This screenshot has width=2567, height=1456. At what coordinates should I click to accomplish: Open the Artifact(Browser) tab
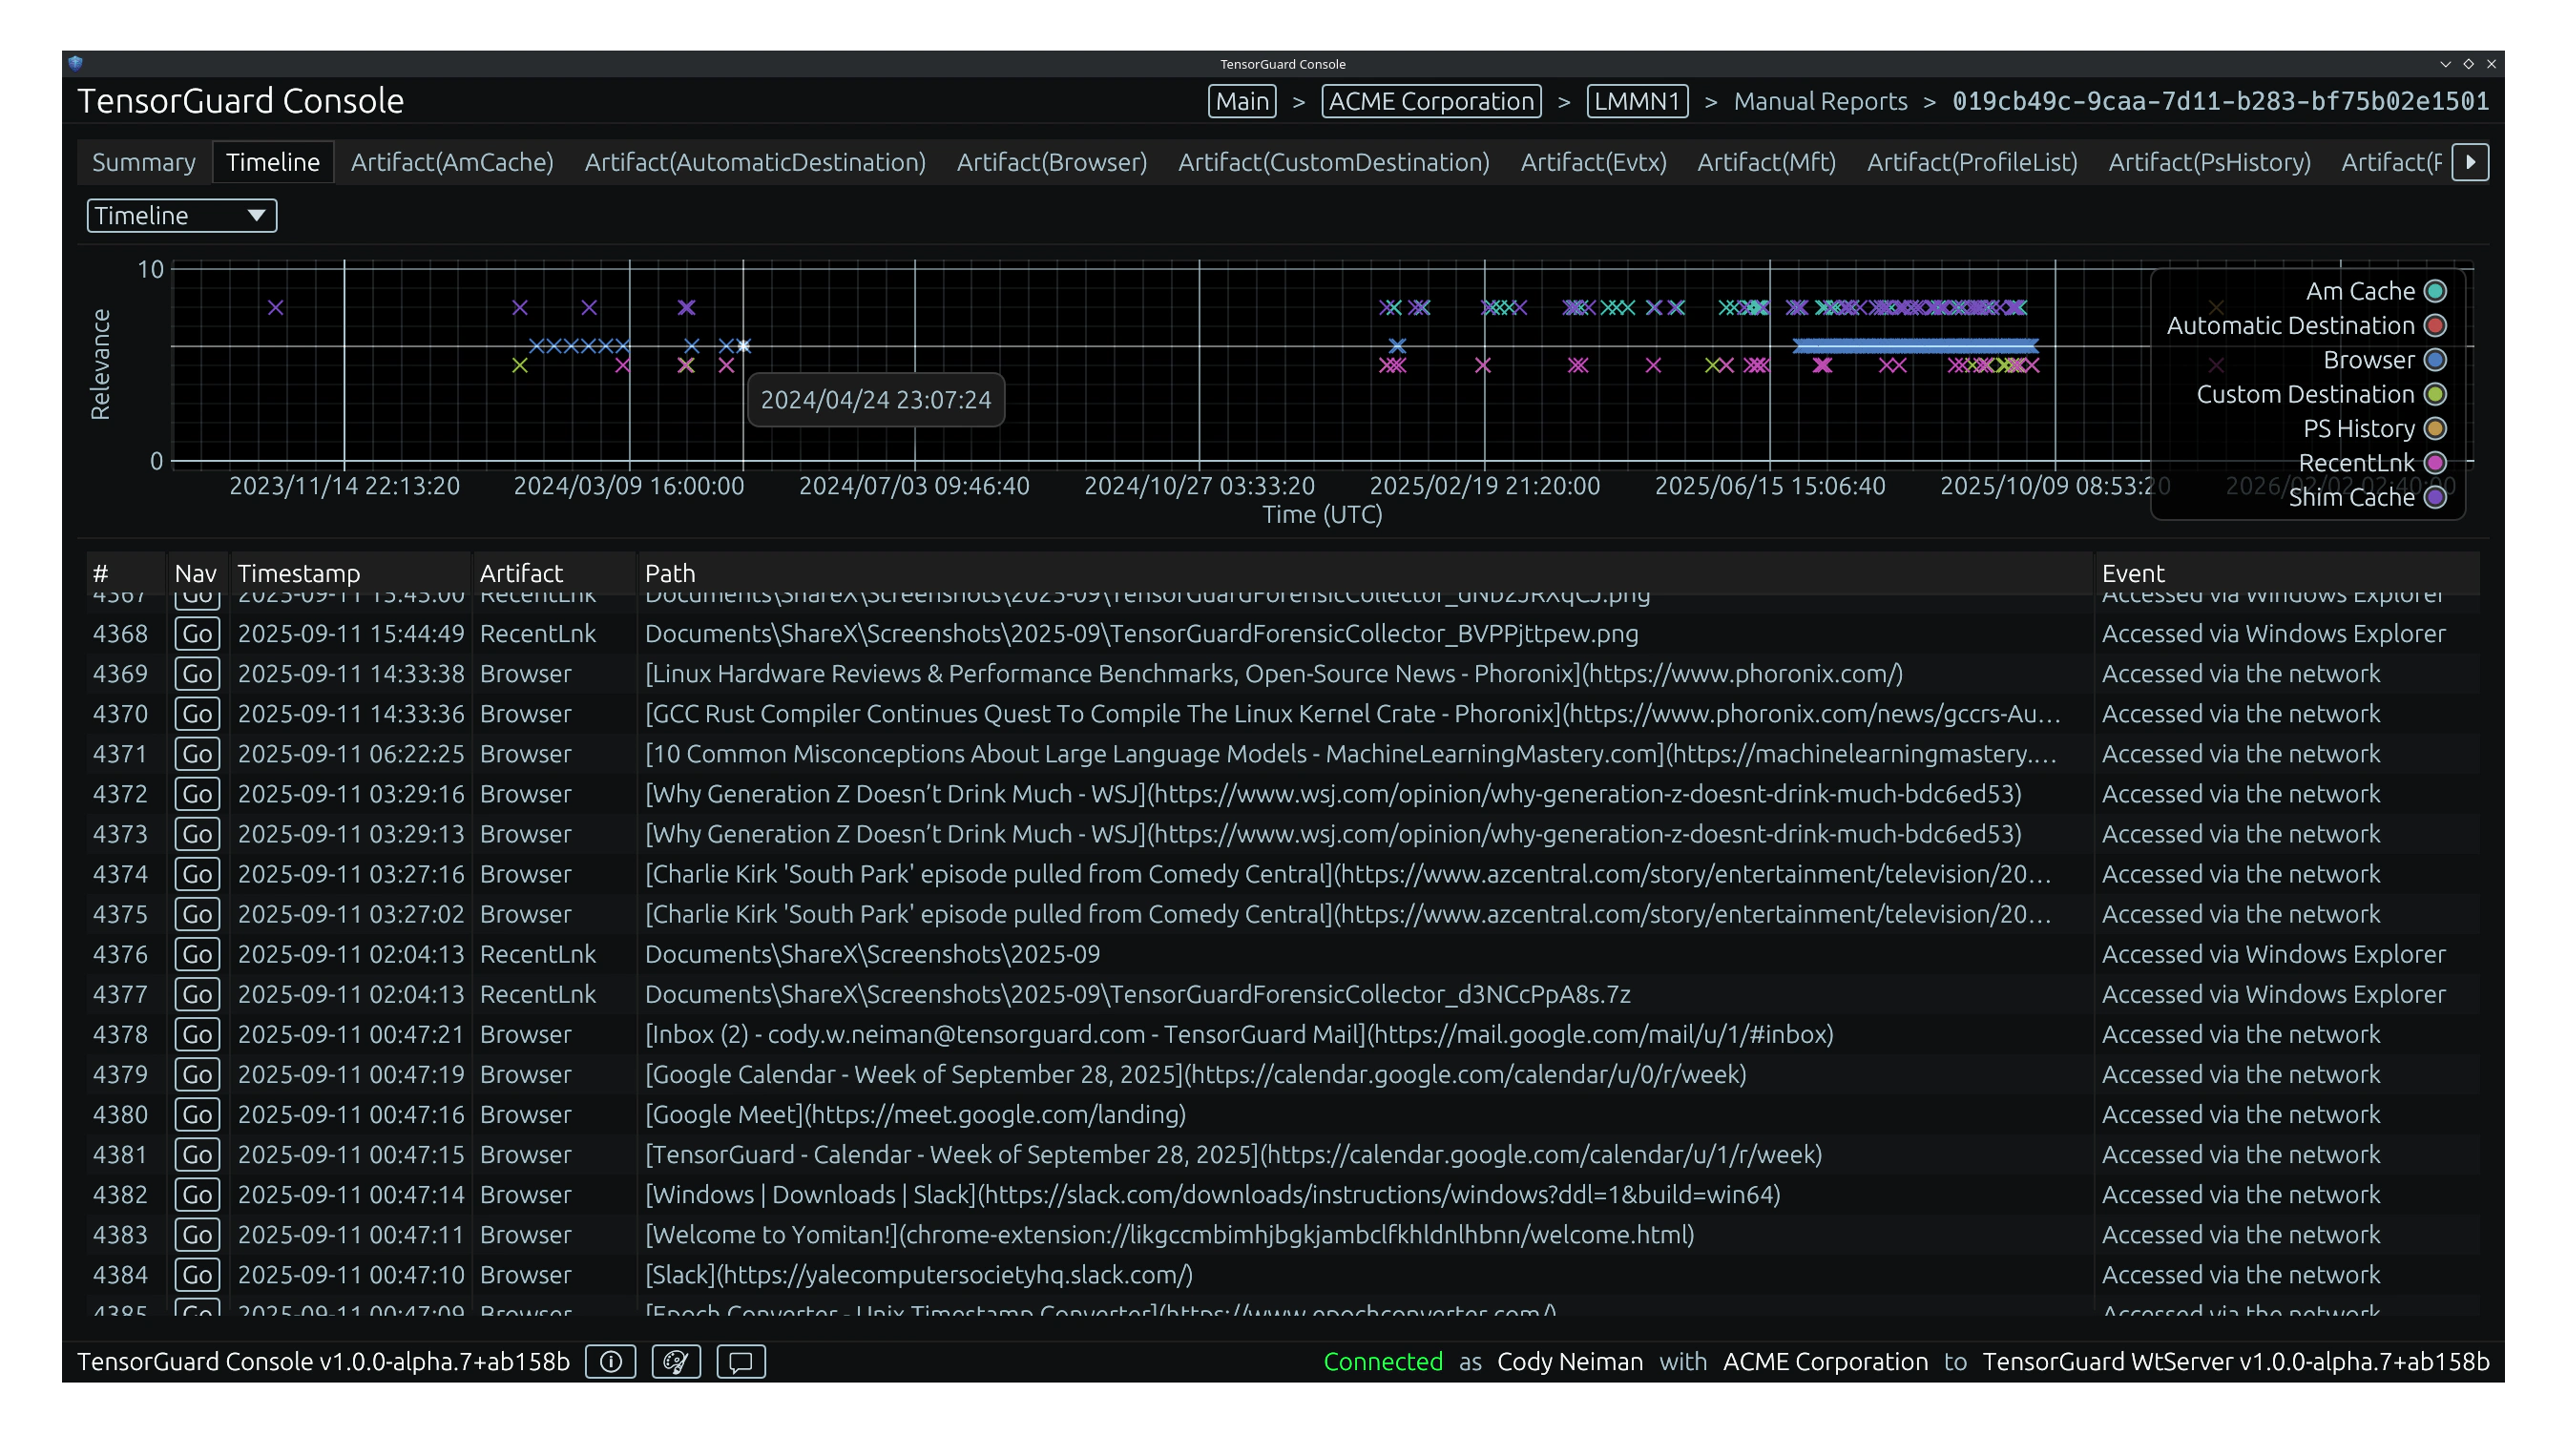click(x=1051, y=162)
